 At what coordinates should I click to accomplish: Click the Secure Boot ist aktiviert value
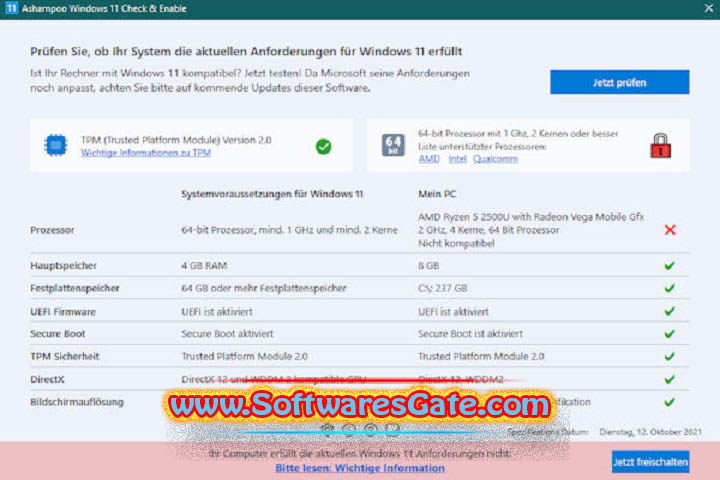pyautogui.click(x=470, y=334)
